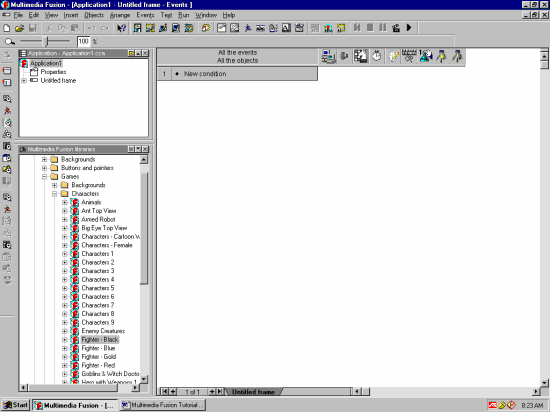Click the Pause button in toolbar

tap(383, 27)
